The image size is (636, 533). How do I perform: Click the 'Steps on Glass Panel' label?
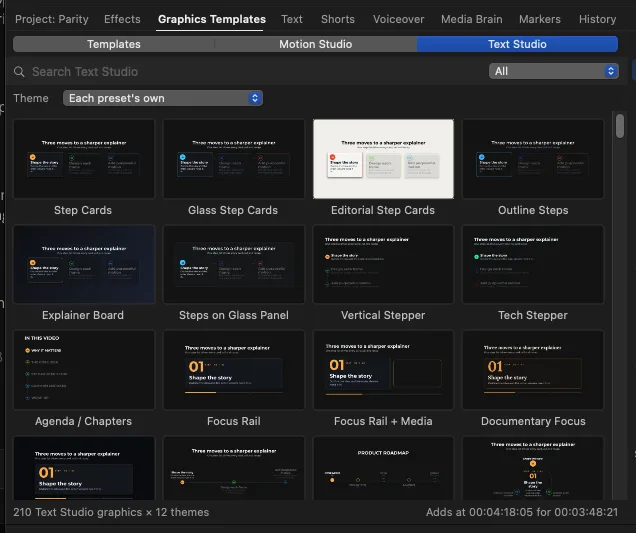pos(234,315)
